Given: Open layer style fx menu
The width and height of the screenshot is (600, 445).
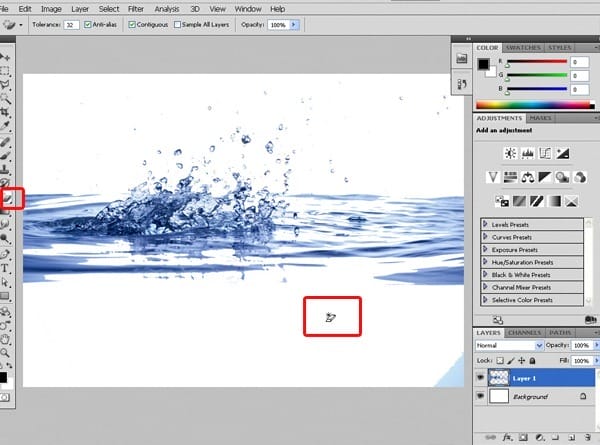Looking at the screenshot, I should pos(507,437).
